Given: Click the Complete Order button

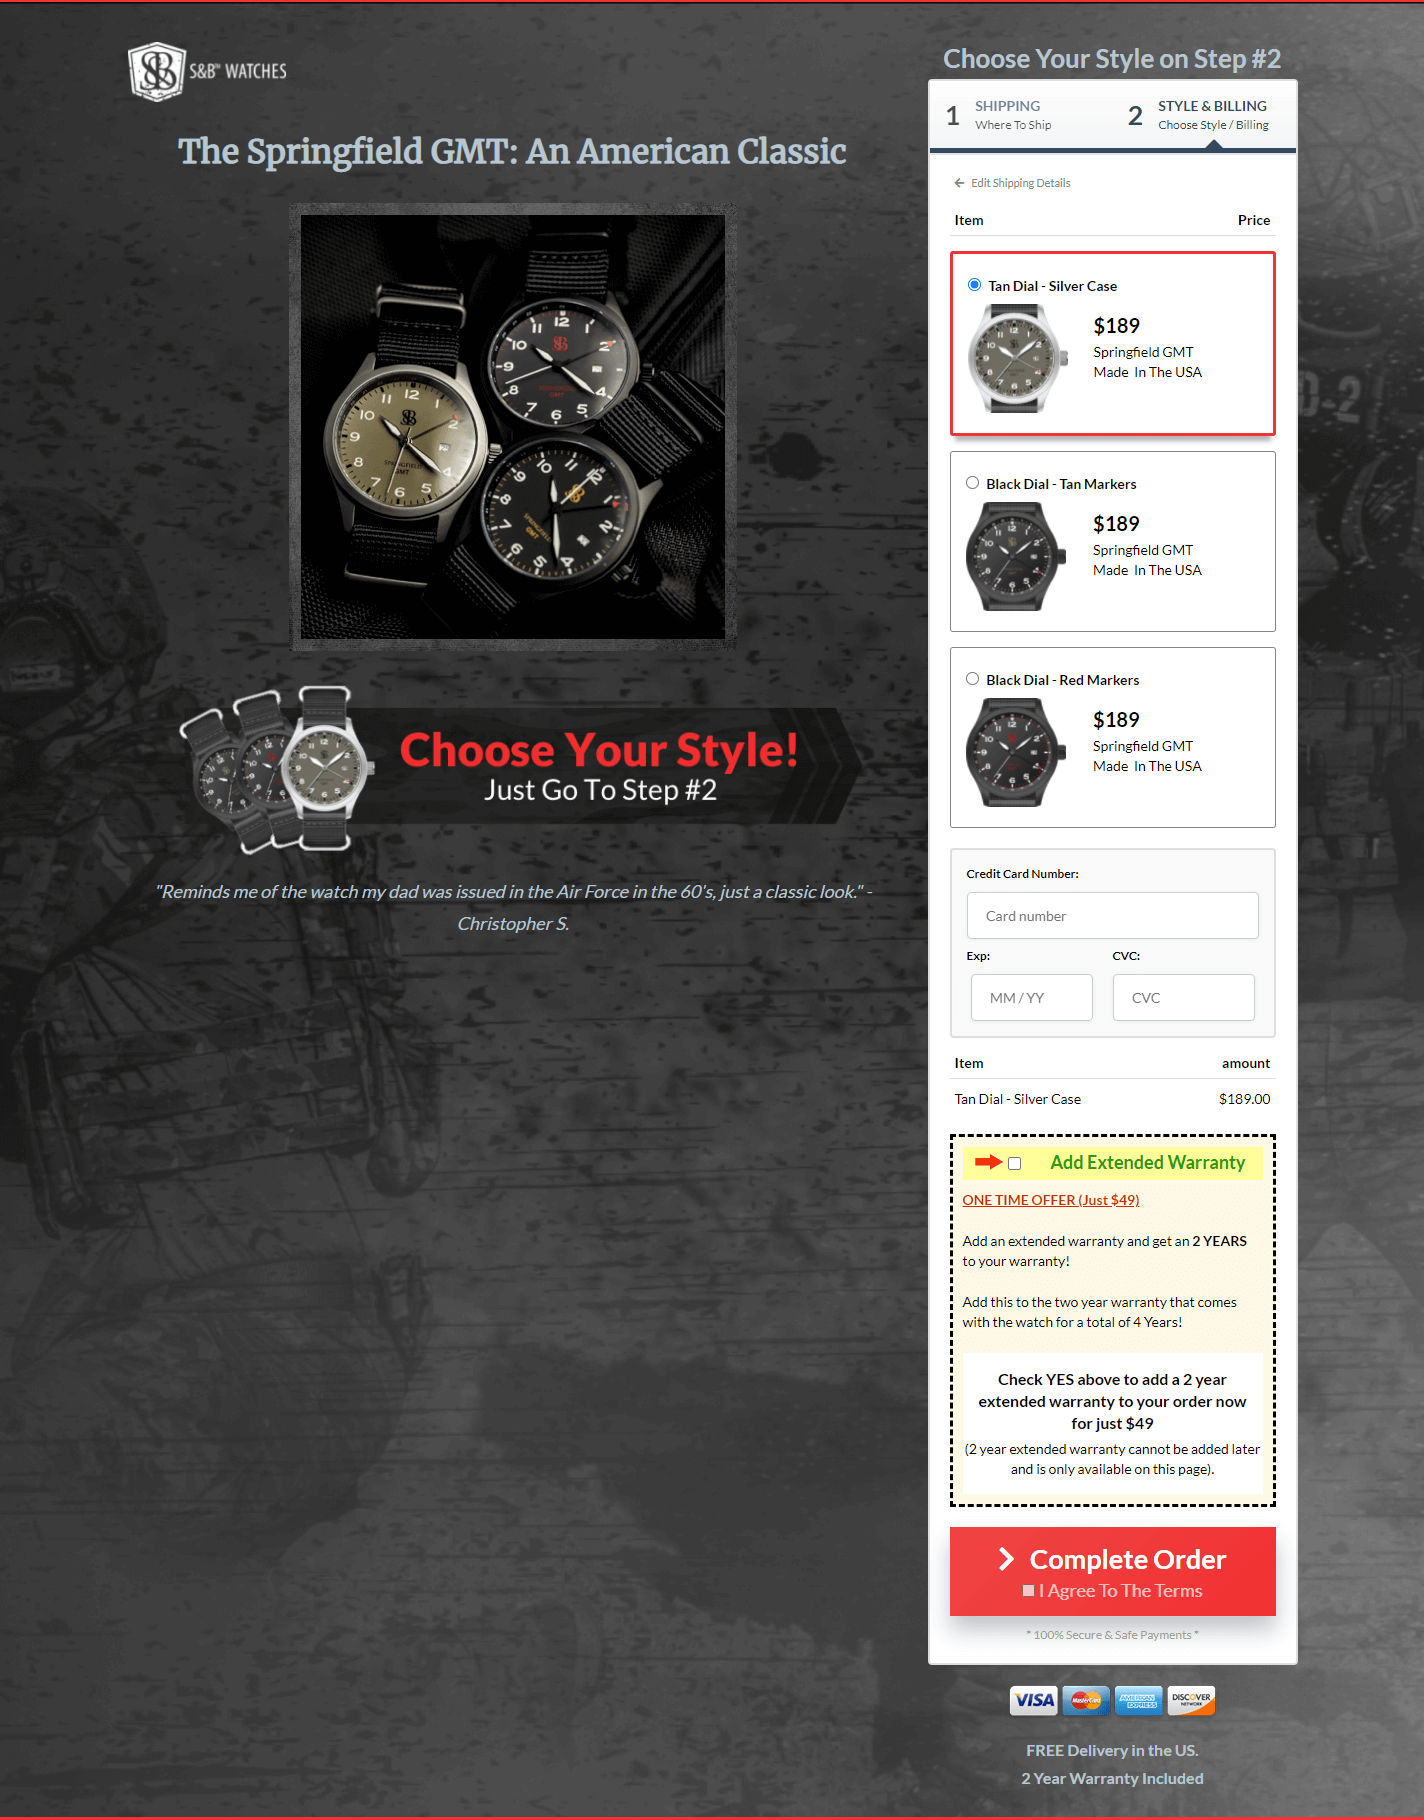Looking at the screenshot, I should tap(1112, 1571).
